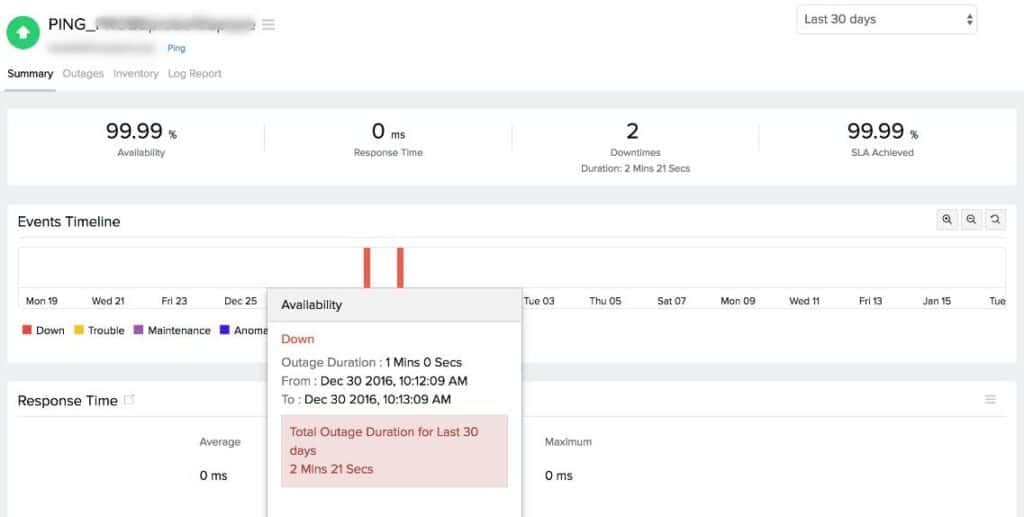The height and width of the screenshot is (517, 1024).
Task: Click the Events Timeline heading
Action: [69, 222]
